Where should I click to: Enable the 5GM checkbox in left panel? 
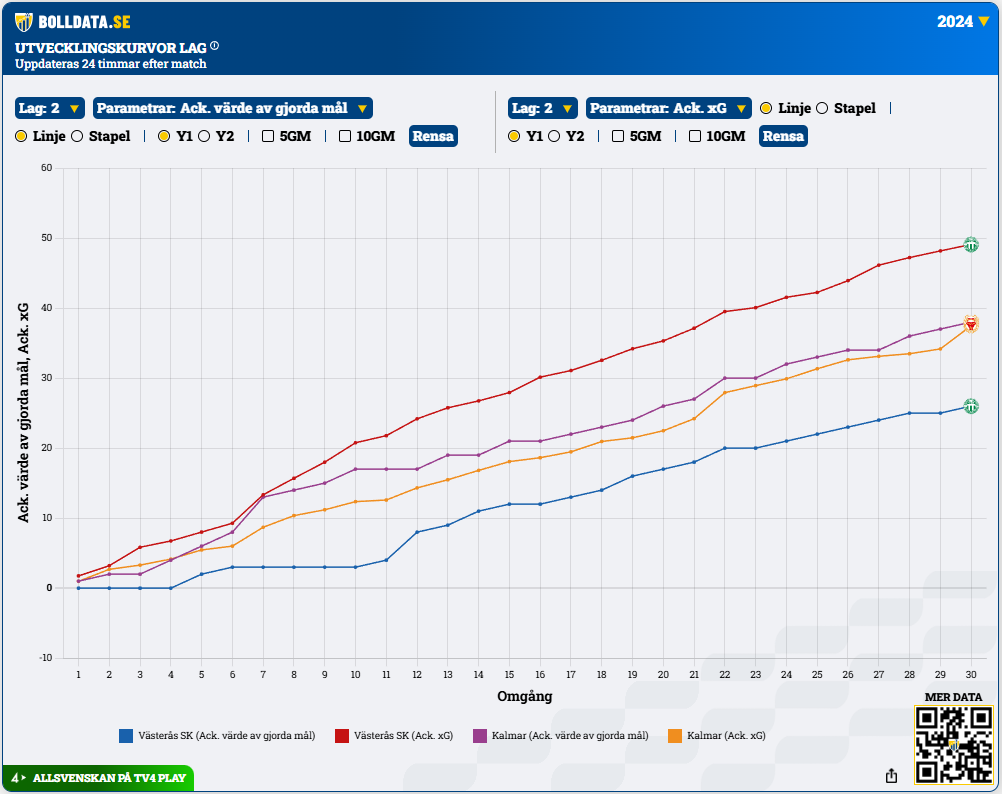tap(268, 136)
